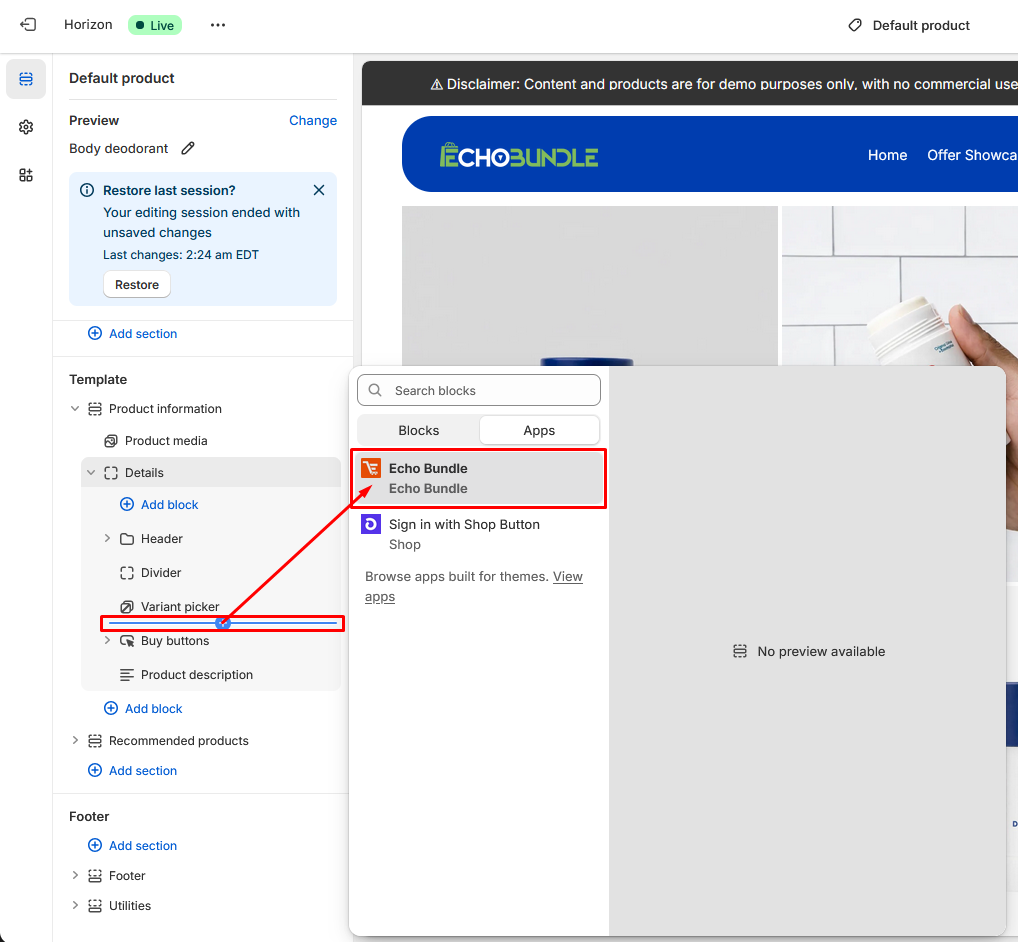Open the three-dots more actions menu
Screen dimensions: 1018x942
218,25
